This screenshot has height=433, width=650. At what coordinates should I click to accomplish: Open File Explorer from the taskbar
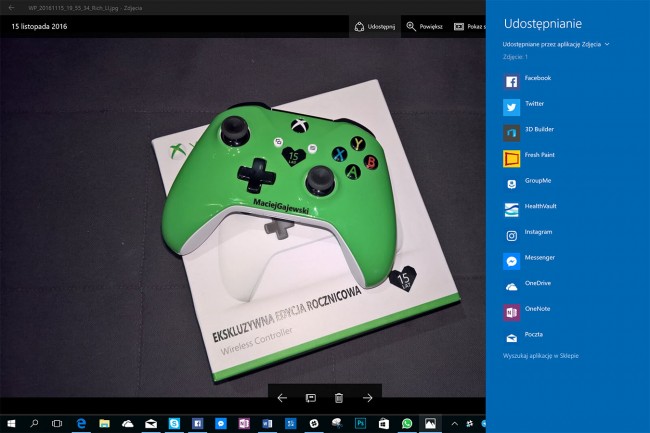click(x=104, y=423)
